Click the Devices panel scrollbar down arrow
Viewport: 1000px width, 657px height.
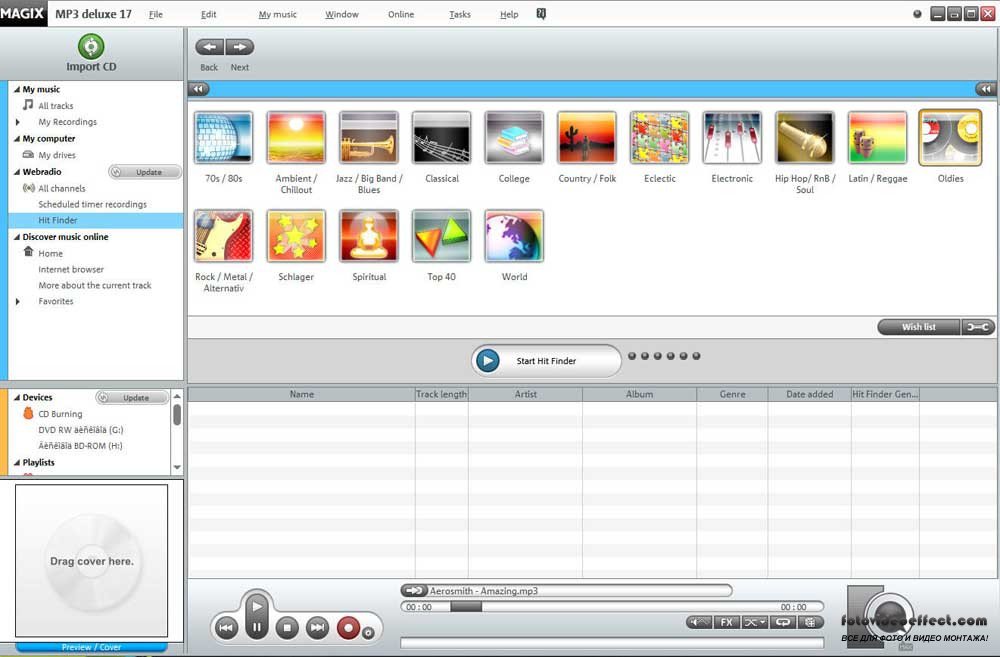click(177, 468)
